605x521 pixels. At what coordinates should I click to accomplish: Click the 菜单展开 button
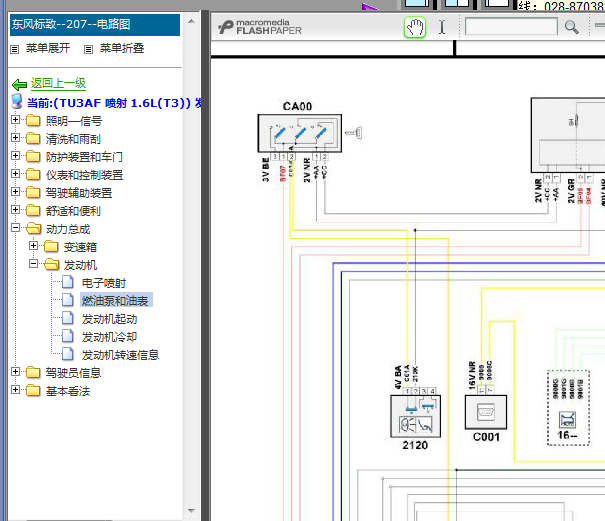(x=48, y=48)
